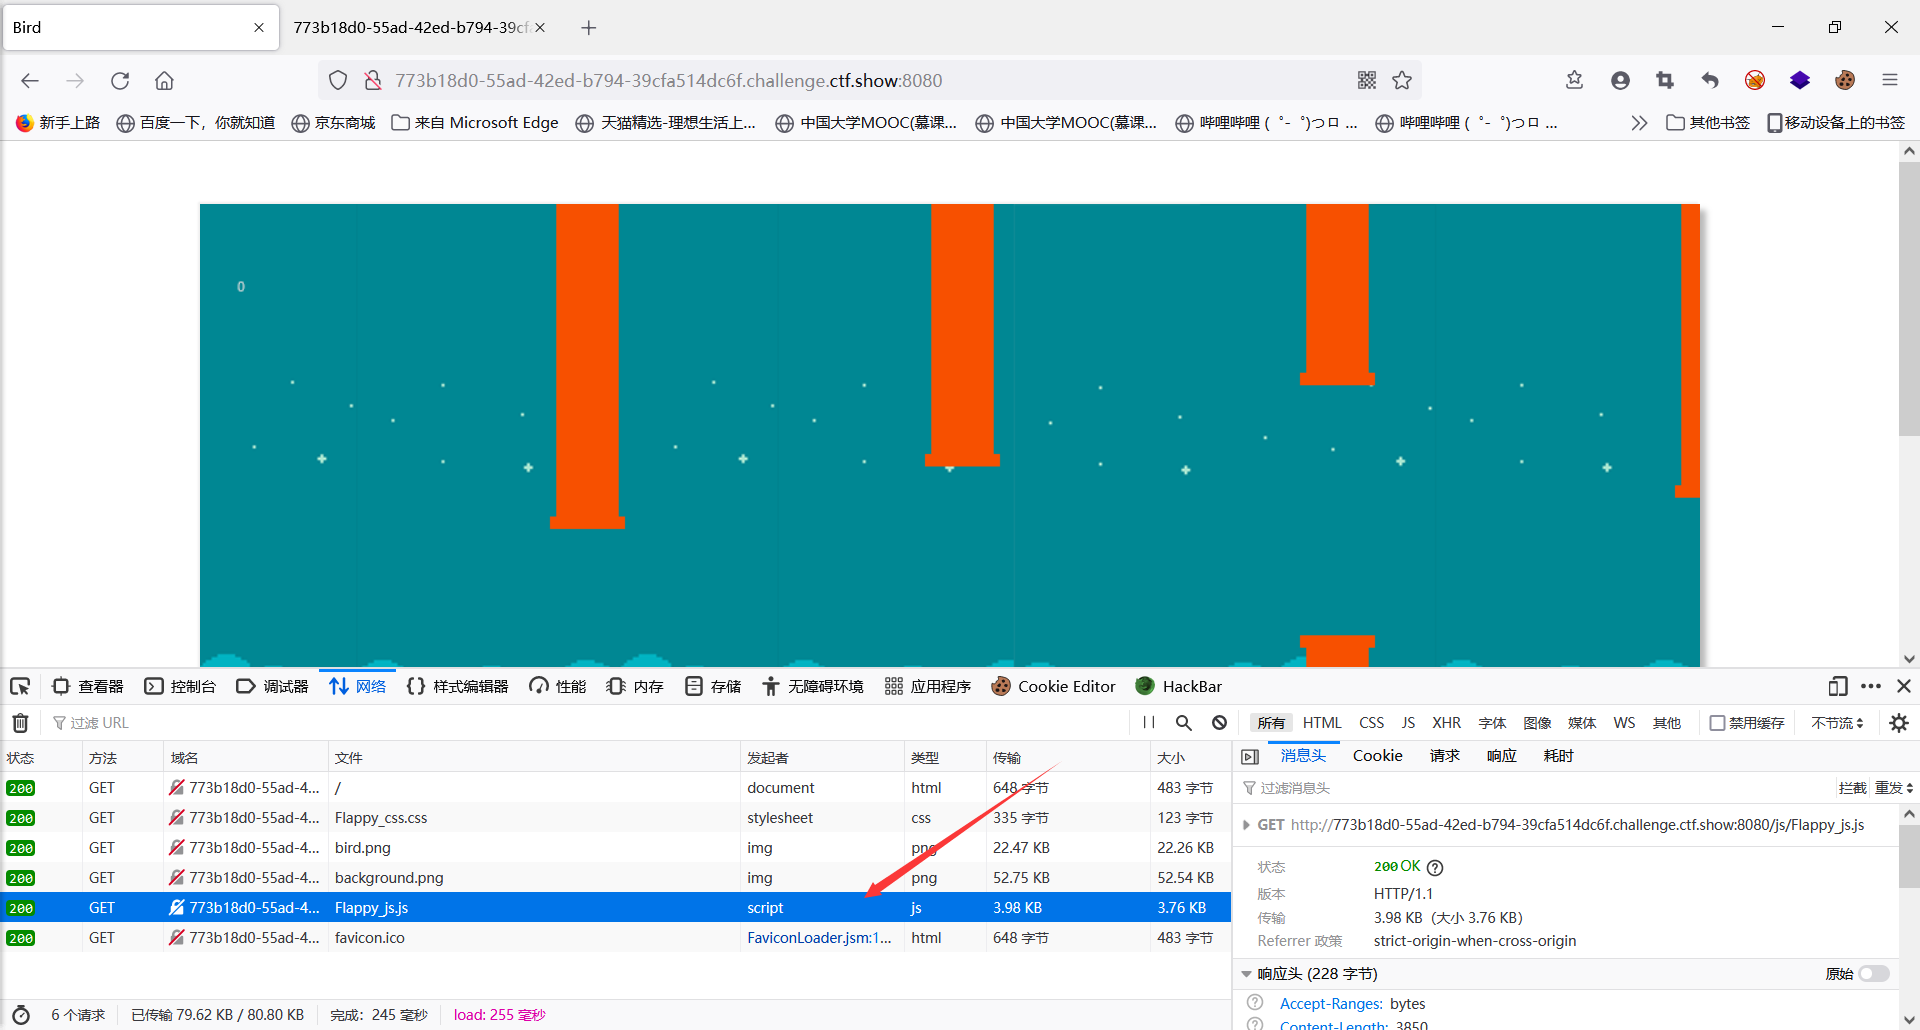Open the 查看器 inspector panel
The image size is (1920, 1030).
[88, 687]
